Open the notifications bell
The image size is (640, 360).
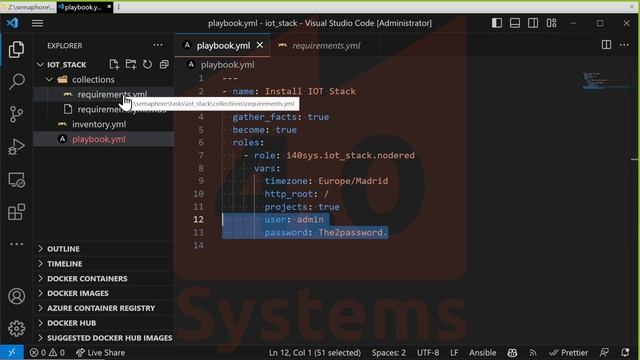click(x=625, y=353)
